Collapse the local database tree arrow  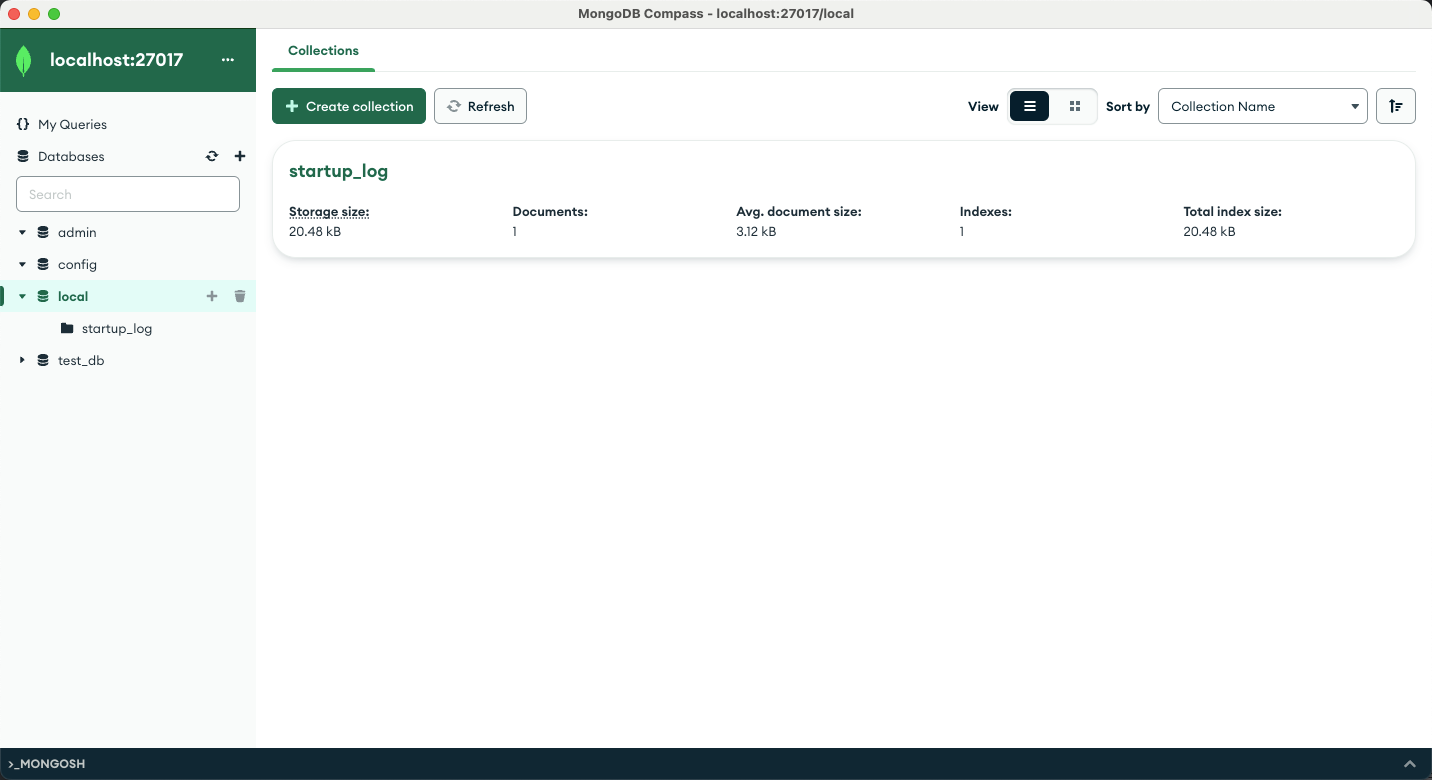point(22,297)
